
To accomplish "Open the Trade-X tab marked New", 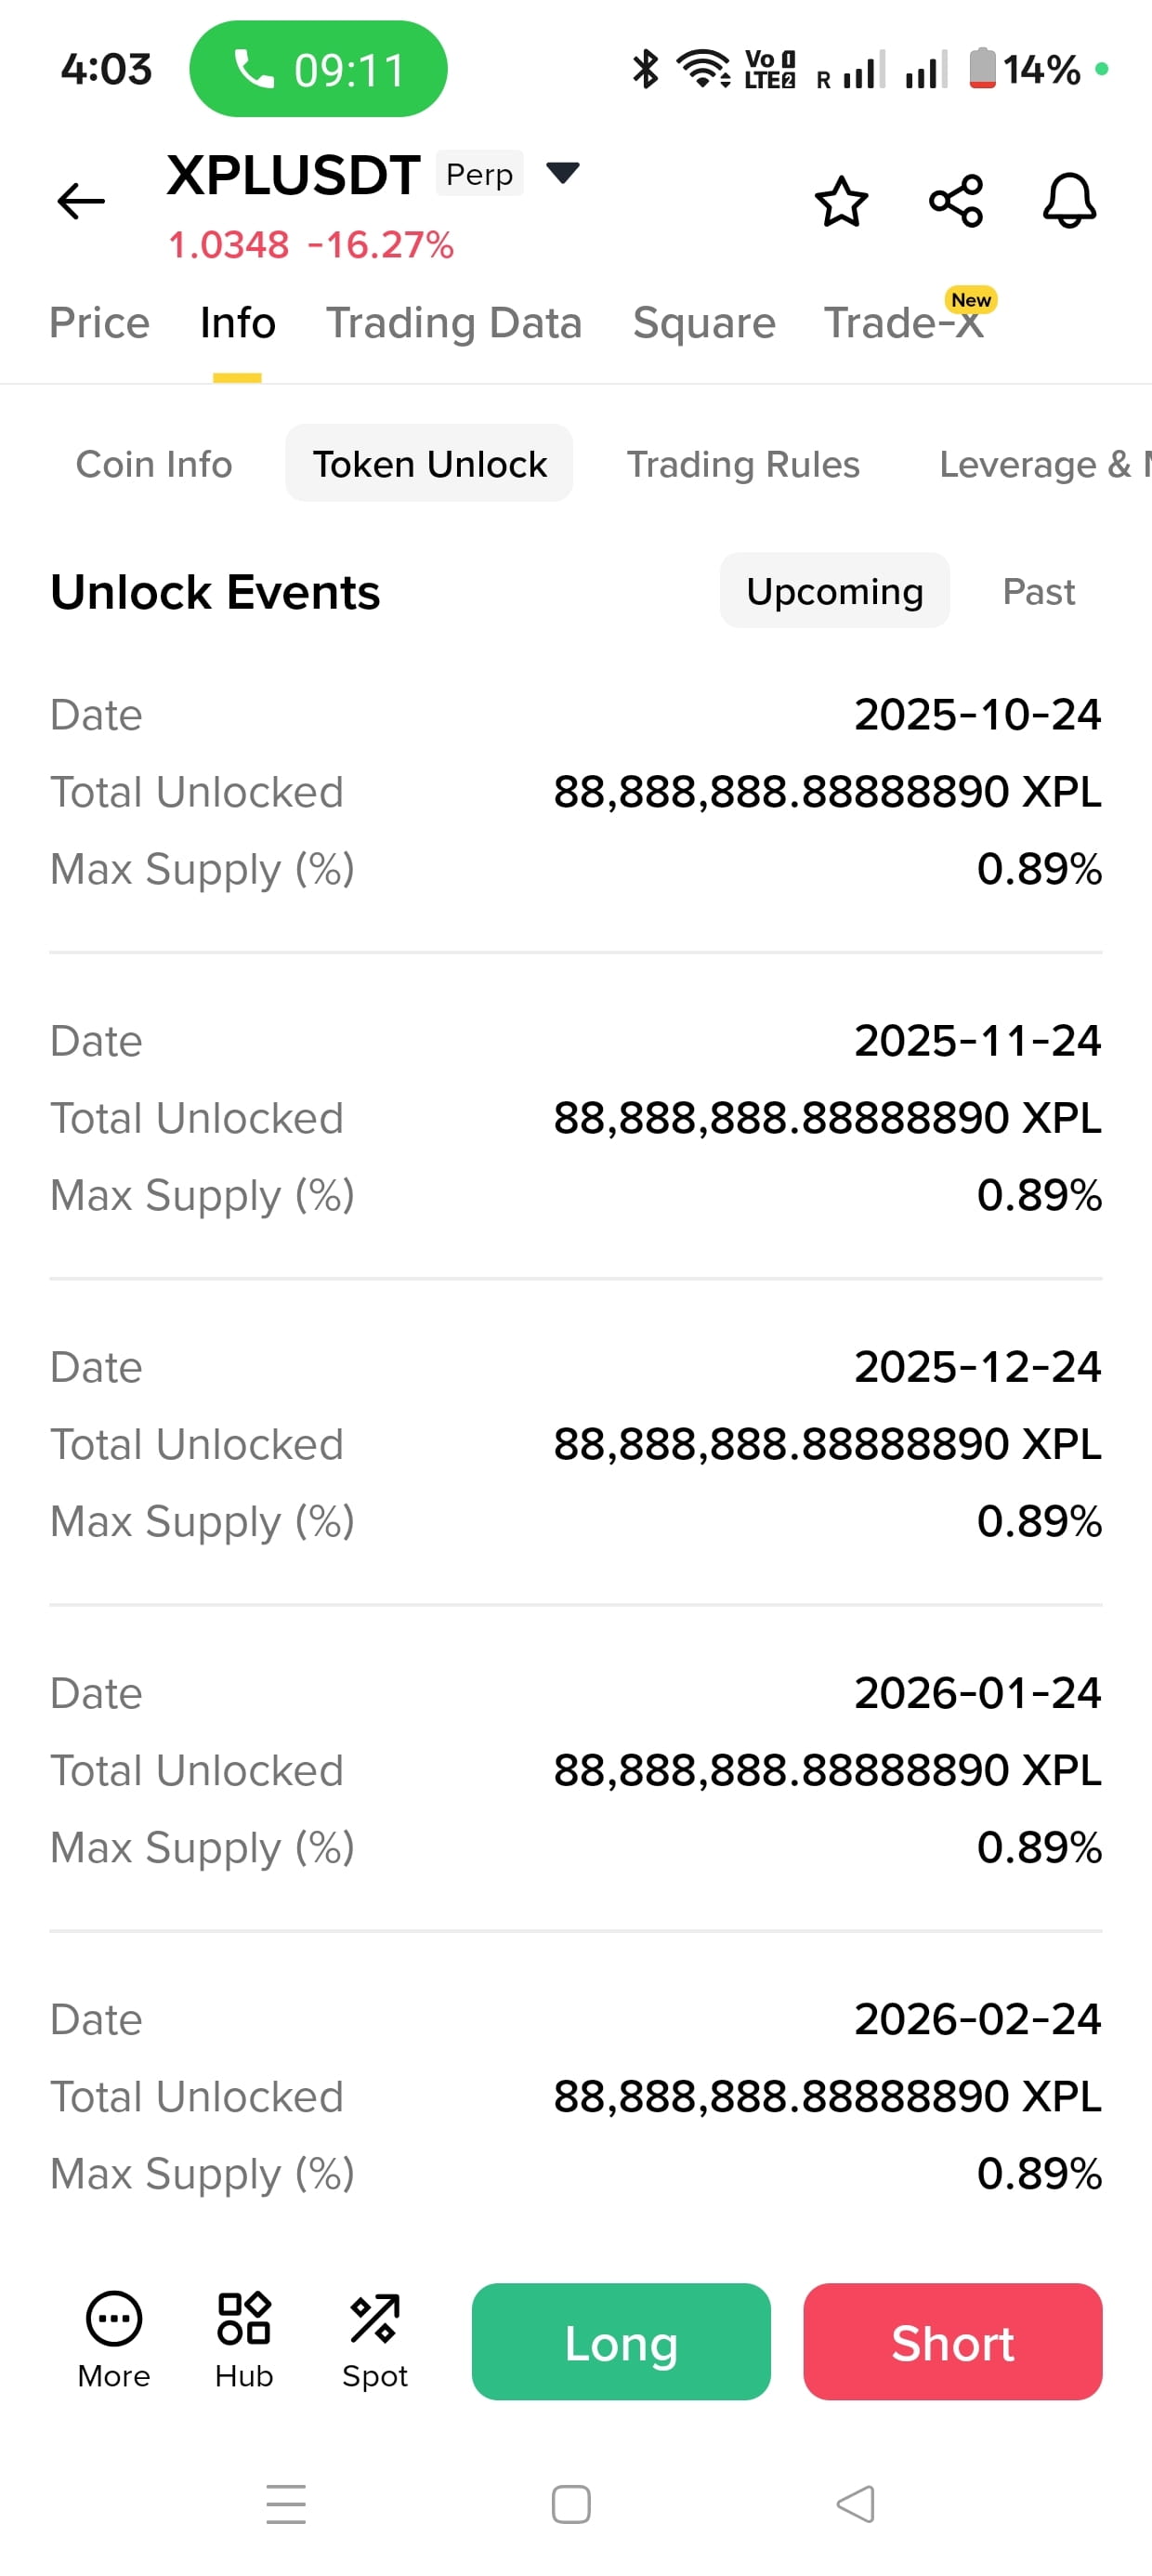I will pyautogui.click(x=906, y=322).
